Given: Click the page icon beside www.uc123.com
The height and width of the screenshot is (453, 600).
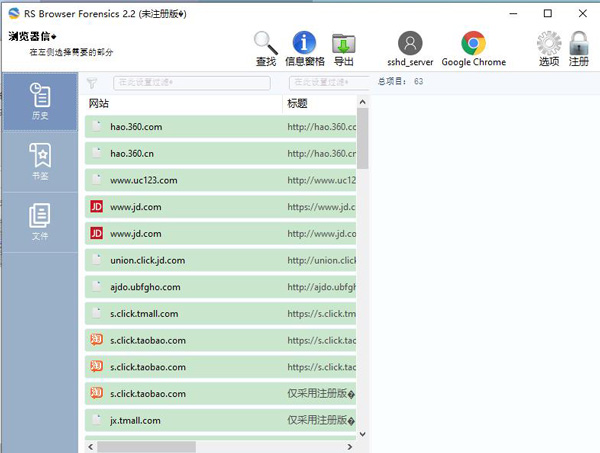Looking at the screenshot, I should pos(97,180).
